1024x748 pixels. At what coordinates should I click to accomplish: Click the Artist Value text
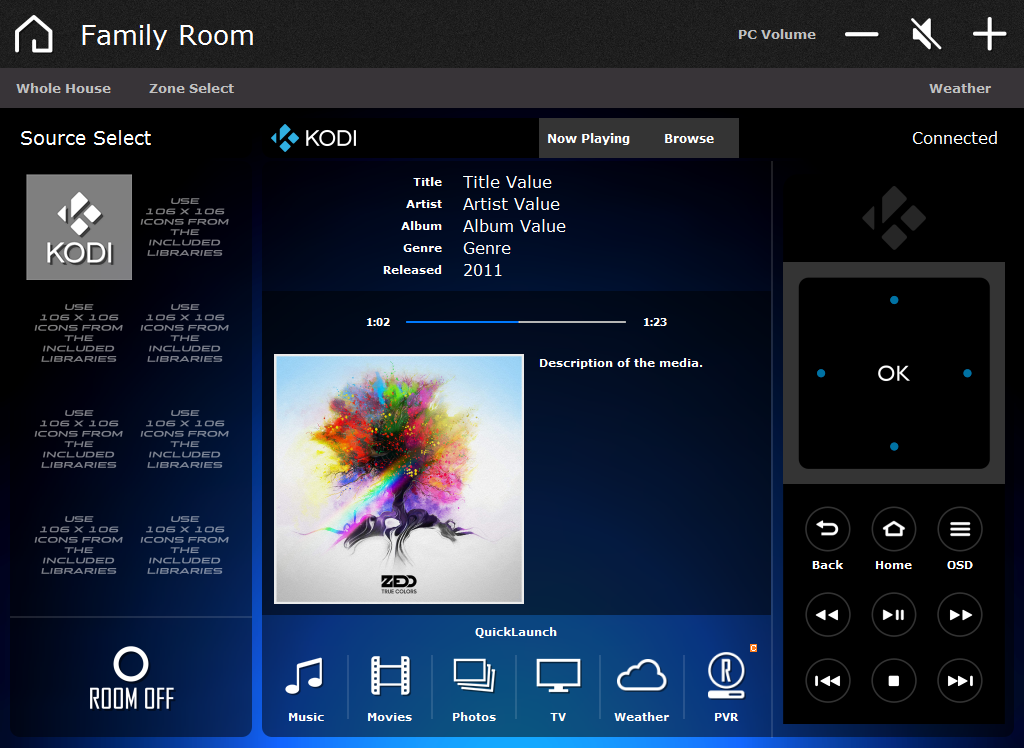[x=511, y=204]
